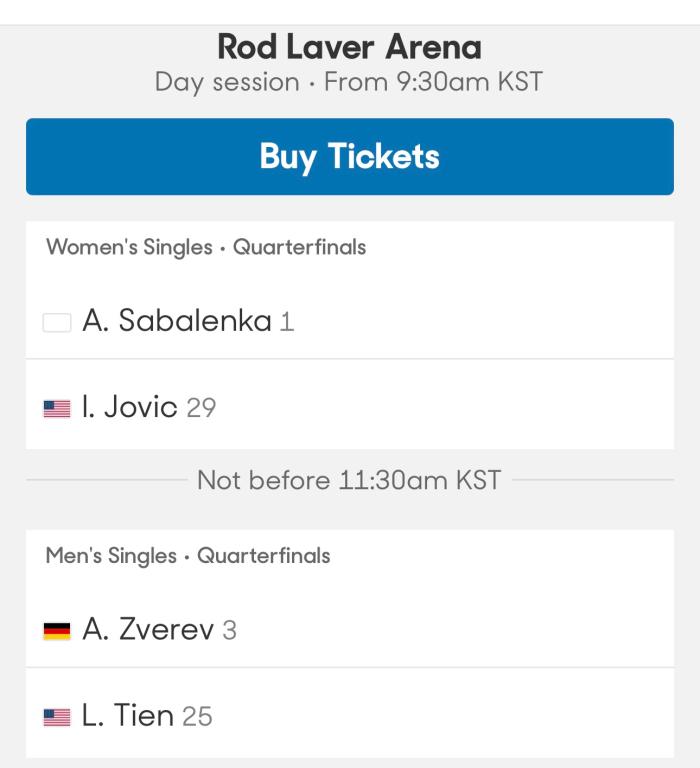This screenshot has height=768, width=700.
Task: Click the Men's Singles Quarterfinals label
Action: coord(188,555)
